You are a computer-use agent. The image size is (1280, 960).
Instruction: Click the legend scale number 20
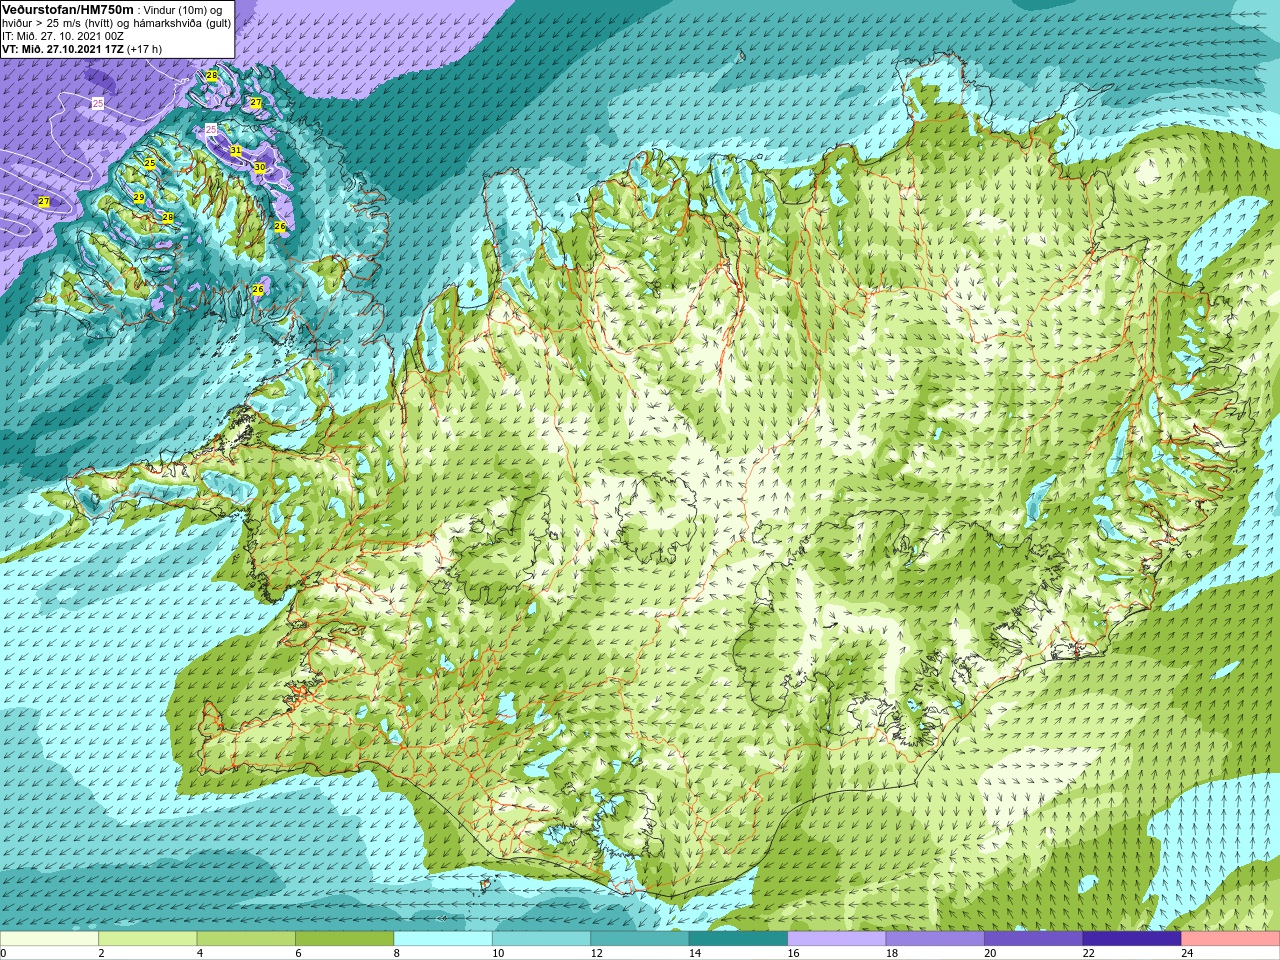tap(990, 953)
